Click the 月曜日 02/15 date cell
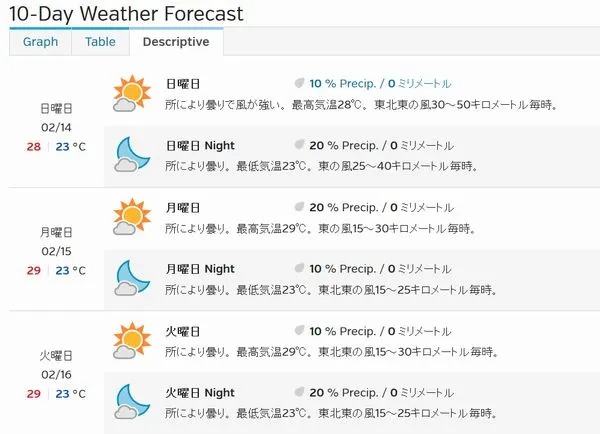Screen dimensions: 600x434 coord(56,251)
